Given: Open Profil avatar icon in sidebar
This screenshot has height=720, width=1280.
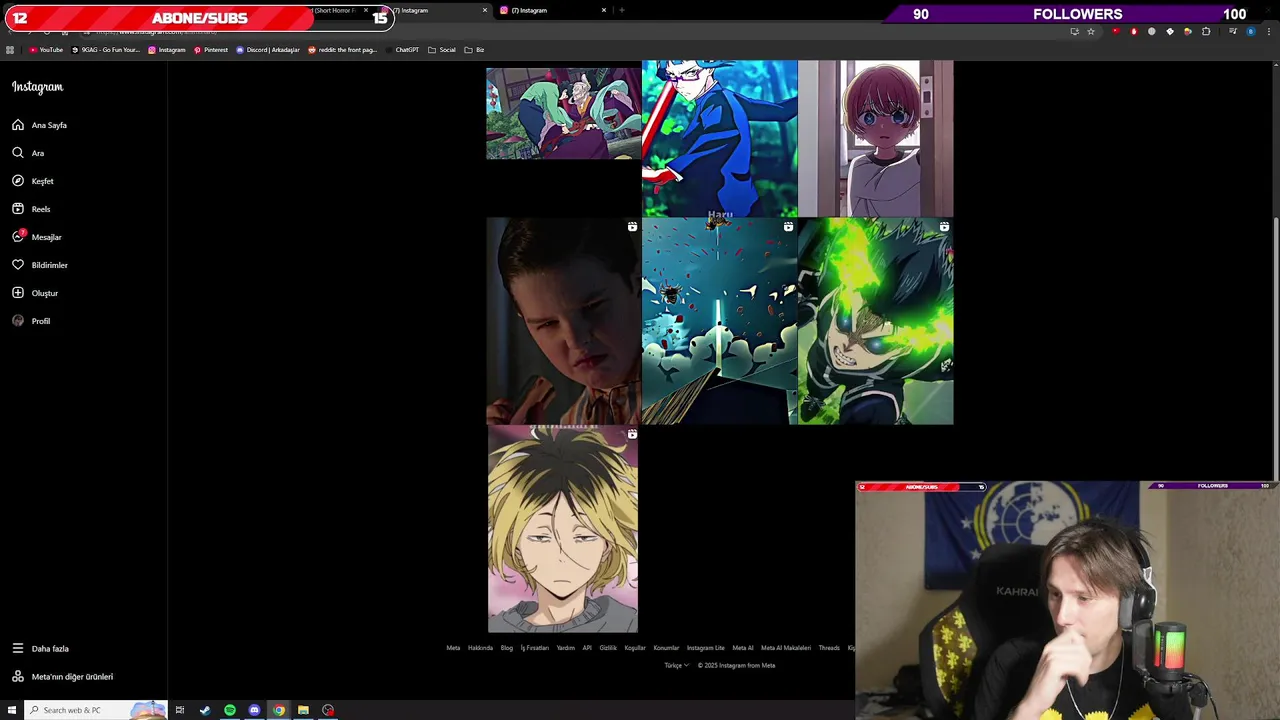Looking at the screenshot, I should (x=18, y=321).
